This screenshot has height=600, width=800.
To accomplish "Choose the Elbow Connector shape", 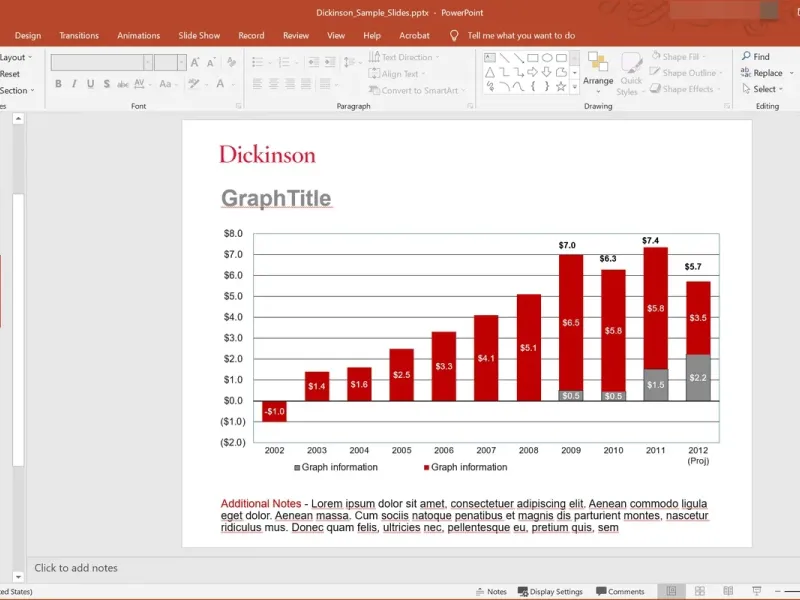I will [x=504, y=72].
